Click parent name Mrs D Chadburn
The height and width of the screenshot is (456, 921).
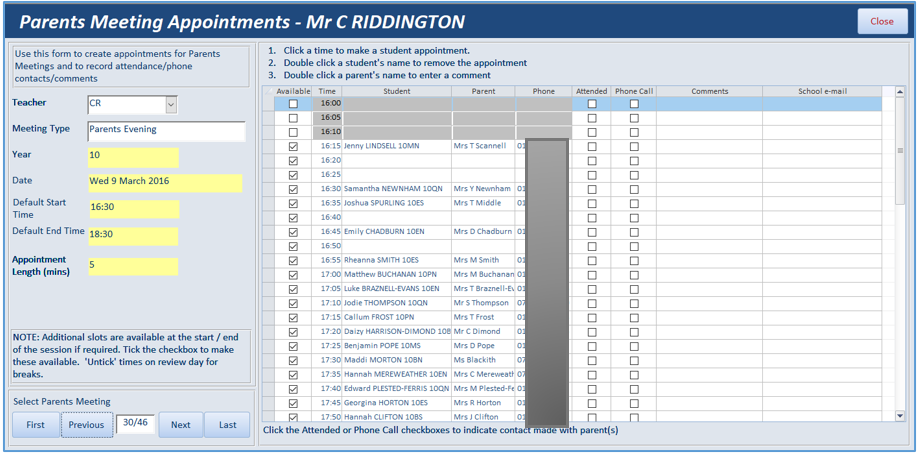pyautogui.click(x=483, y=232)
